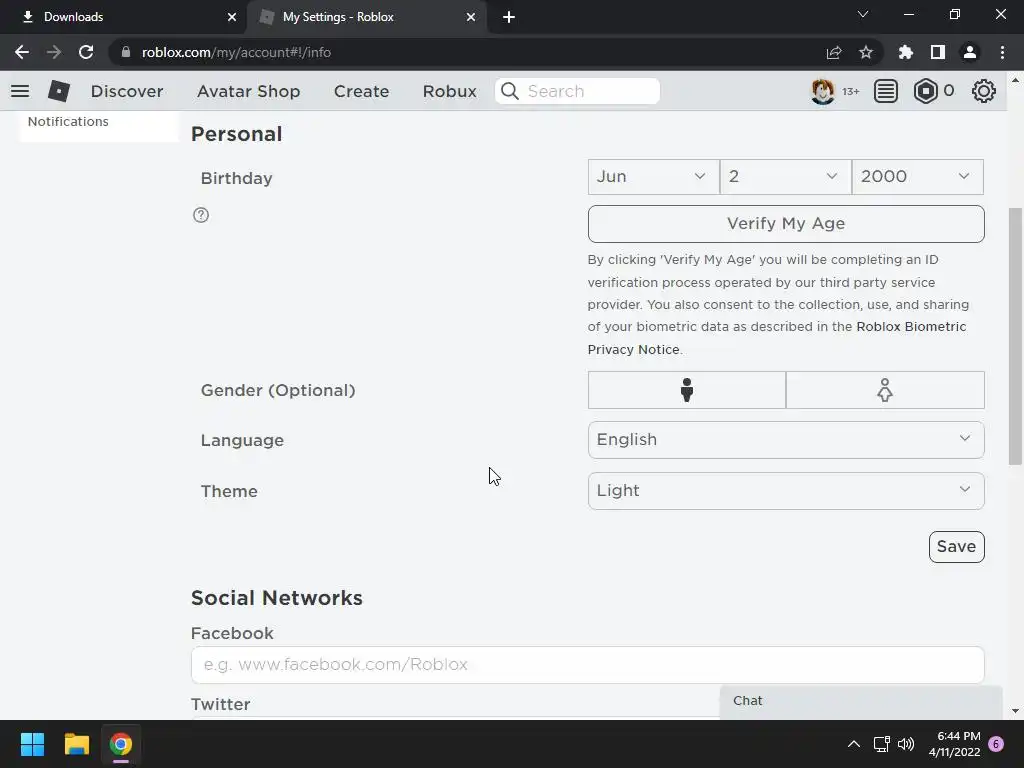Open the Windows Start menu
The width and height of the screenshot is (1024, 768).
pos(32,744)
